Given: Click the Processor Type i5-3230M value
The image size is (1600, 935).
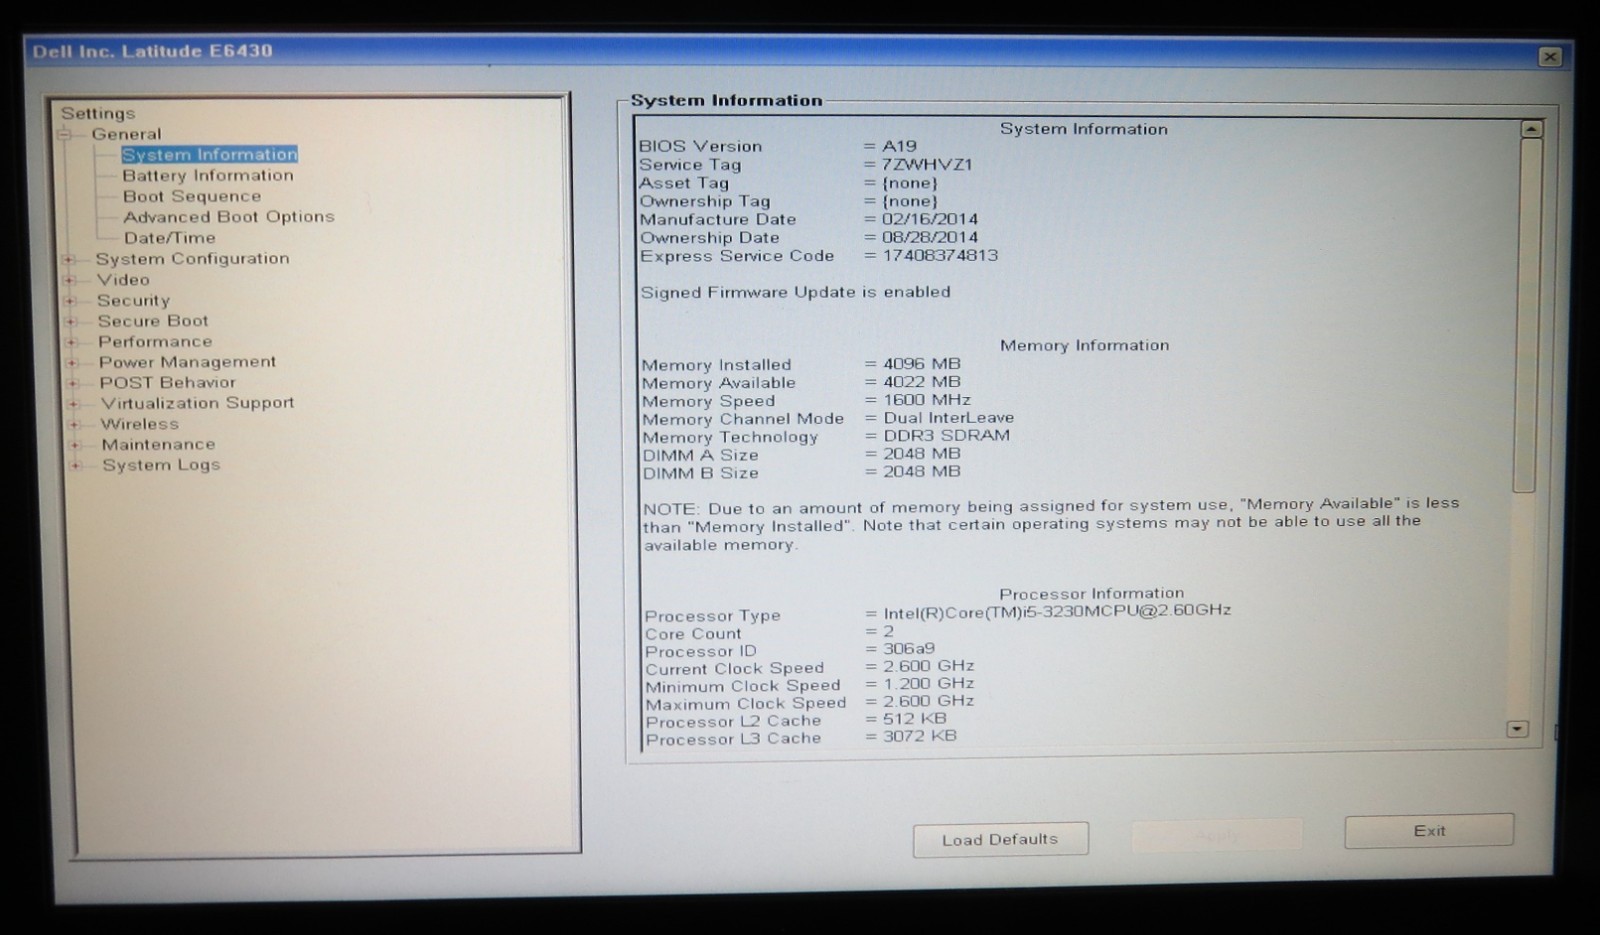Looking at the screenshot, I should (1057, 611).
